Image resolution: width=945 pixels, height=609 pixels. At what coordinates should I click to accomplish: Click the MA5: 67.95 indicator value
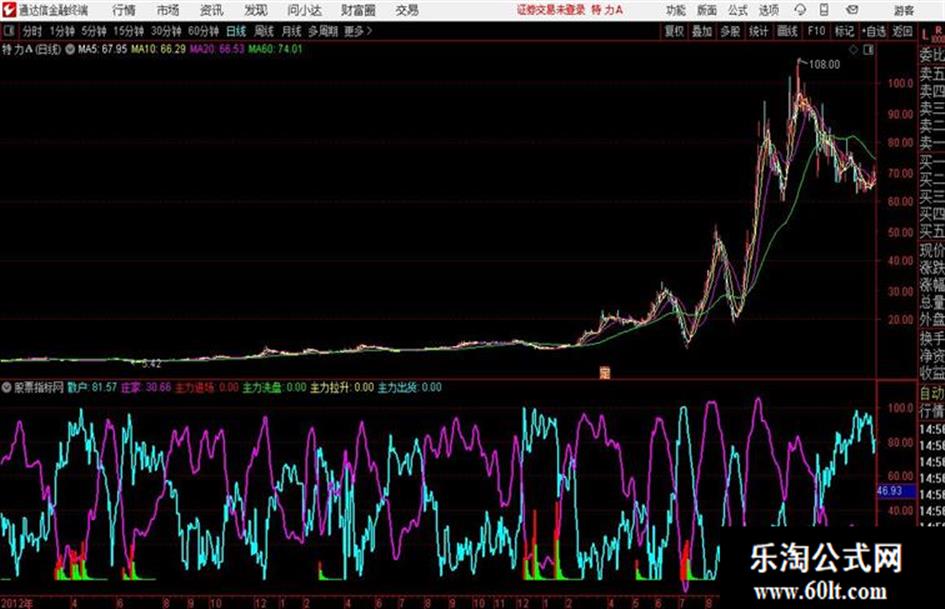[x=102, y=49]
